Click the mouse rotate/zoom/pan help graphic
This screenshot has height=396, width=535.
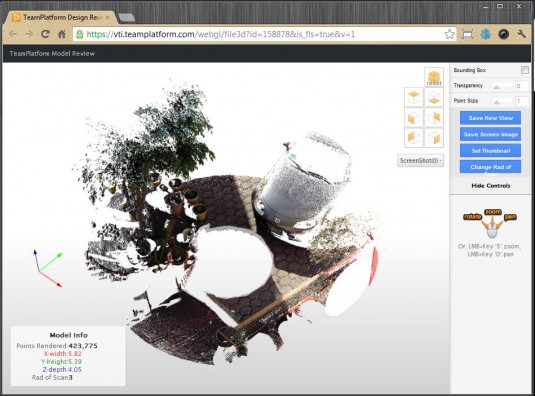(x=491, y=224)
